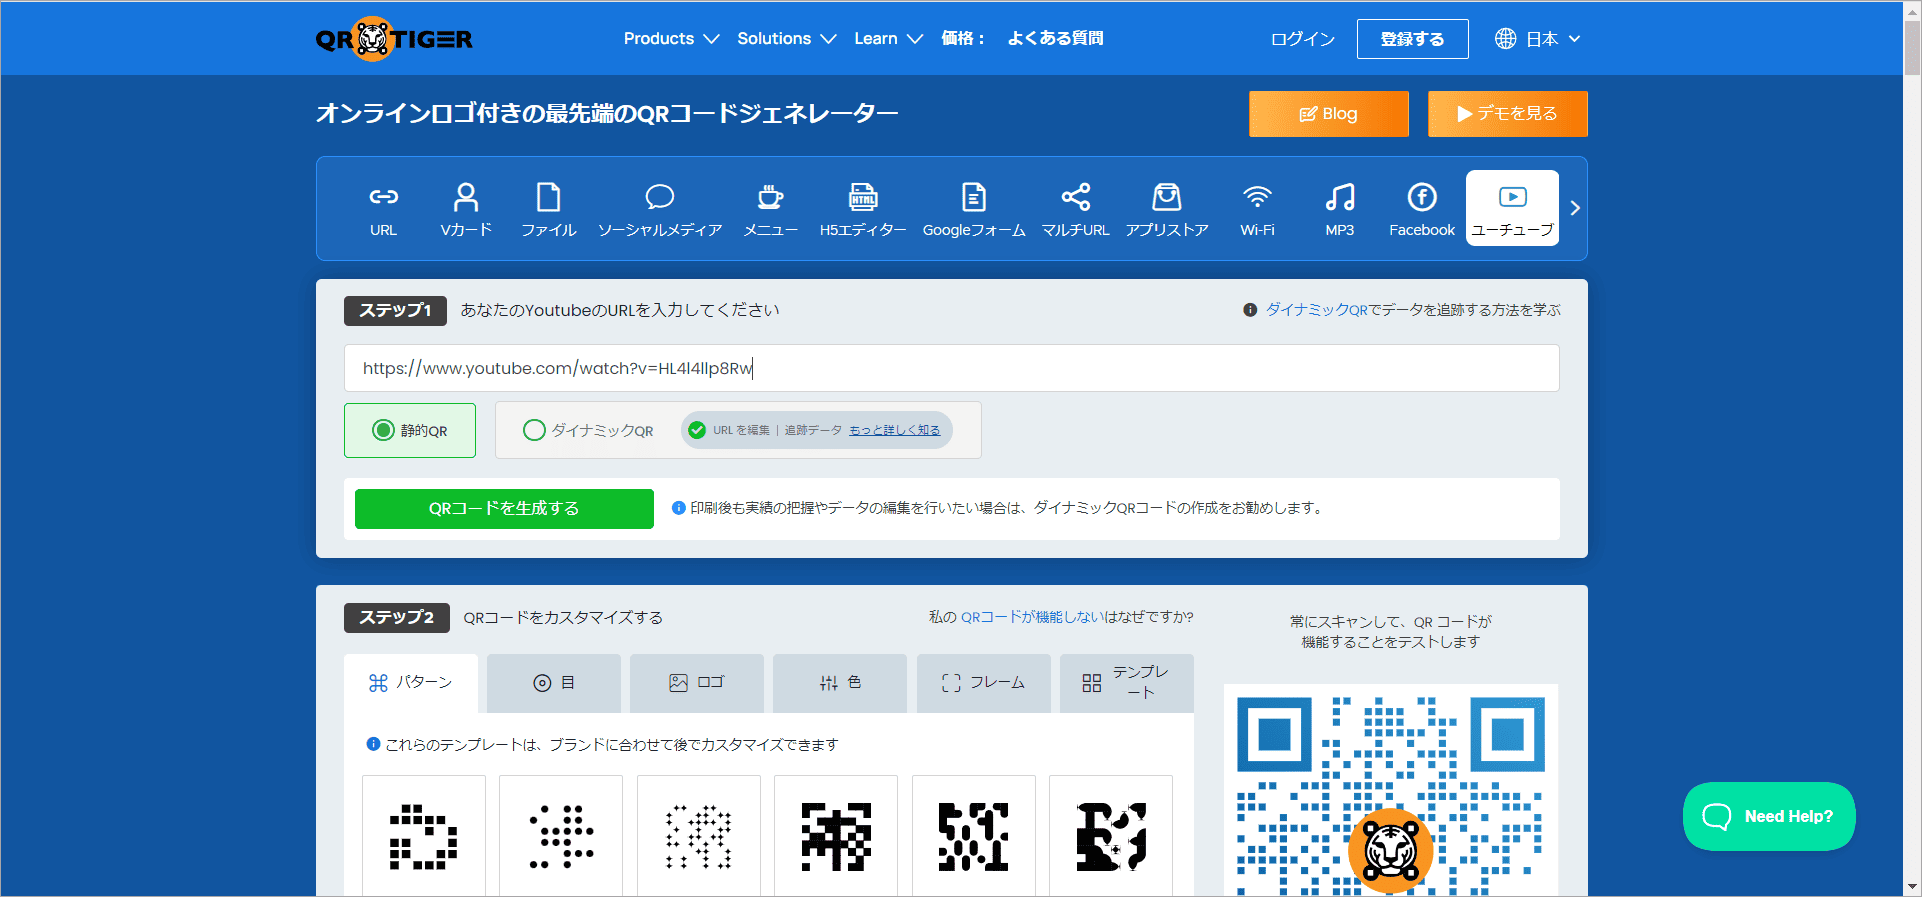Click the 登録する button
Viewport: 1922px width, 897px height.
click(x=1412, y=38)
